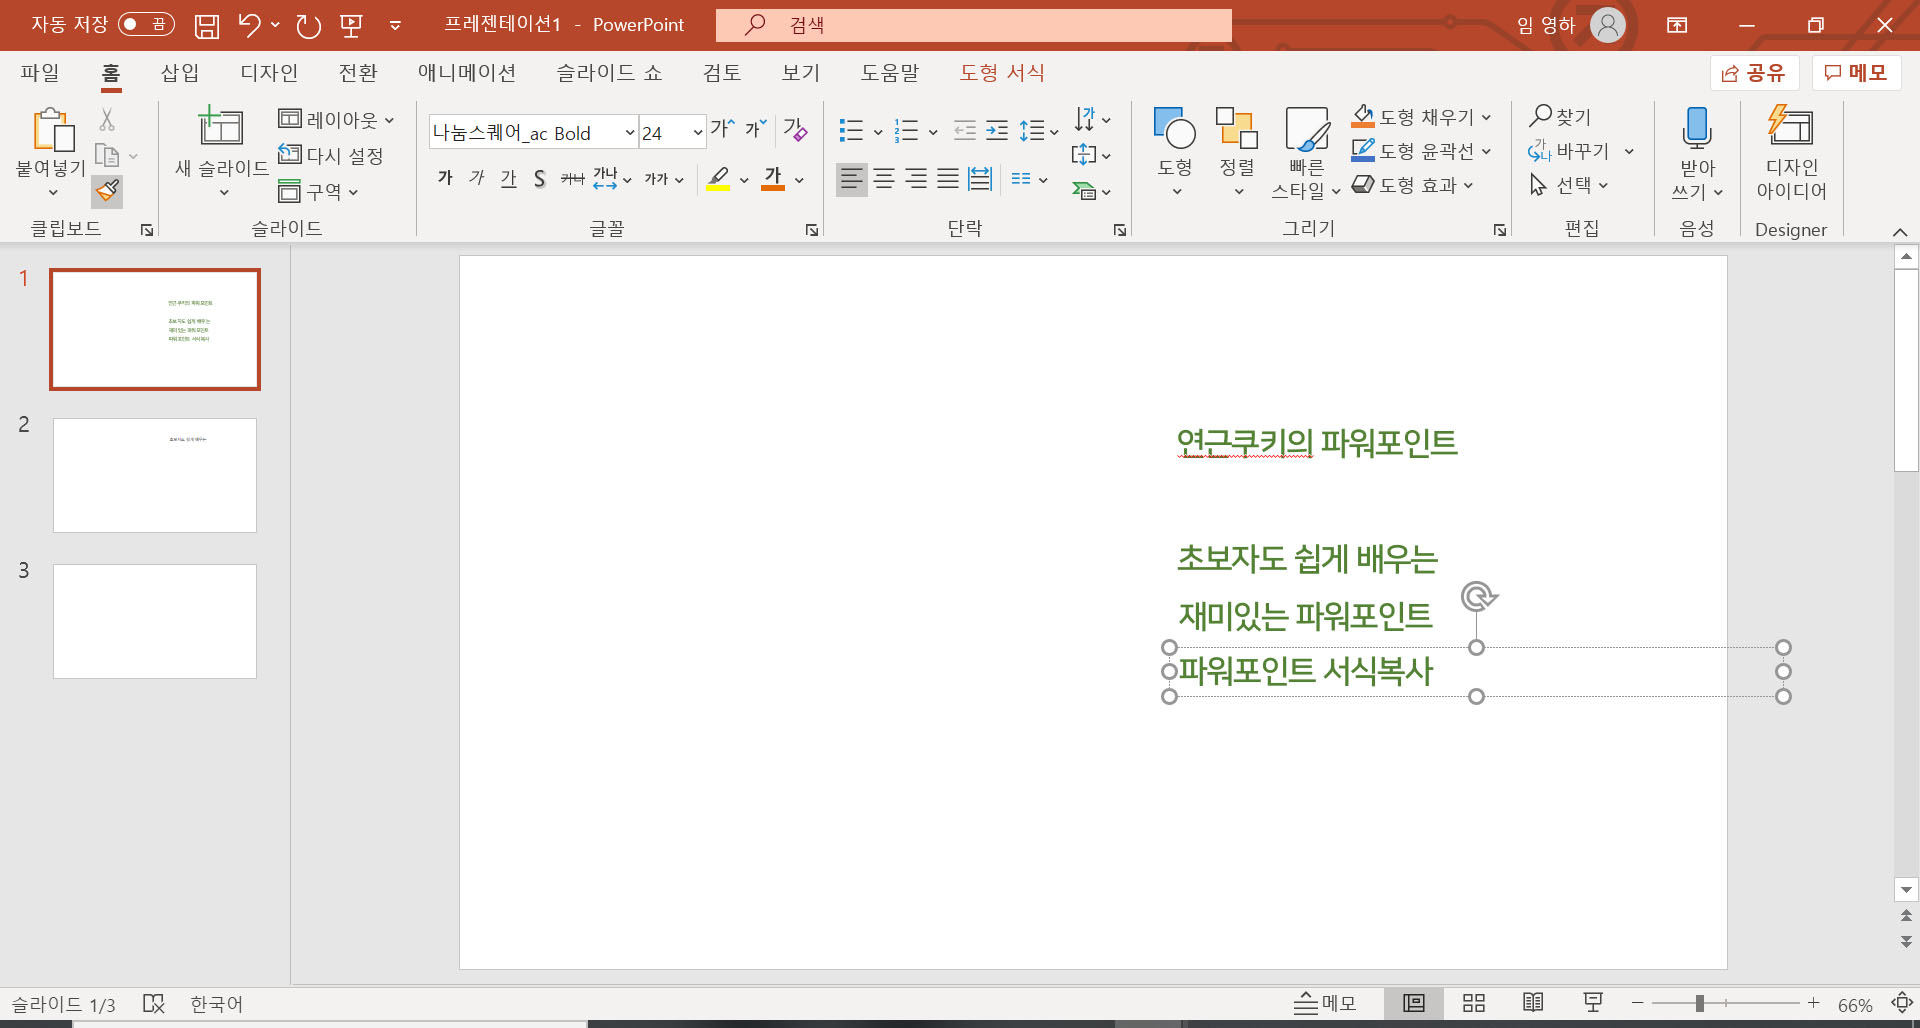
Task: Switch to the Slide Show tab
Action: tap(609, 72)
